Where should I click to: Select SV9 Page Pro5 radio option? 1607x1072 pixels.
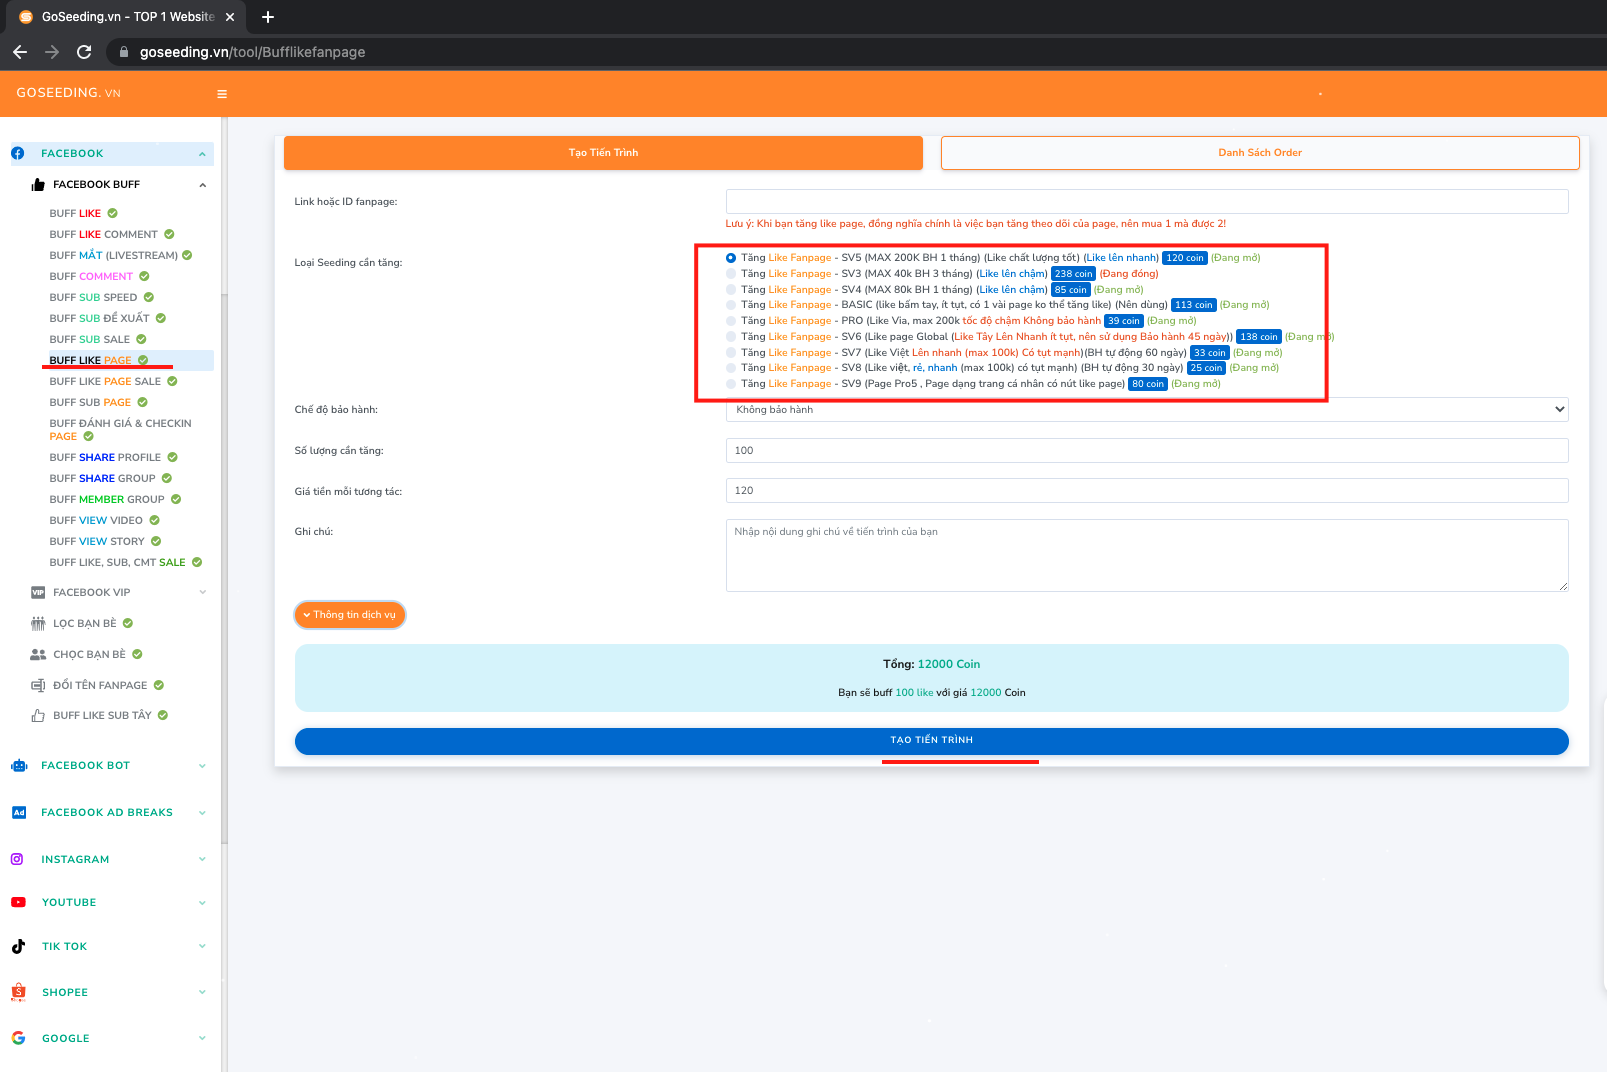pyautogui.click(x=731, y=384)
